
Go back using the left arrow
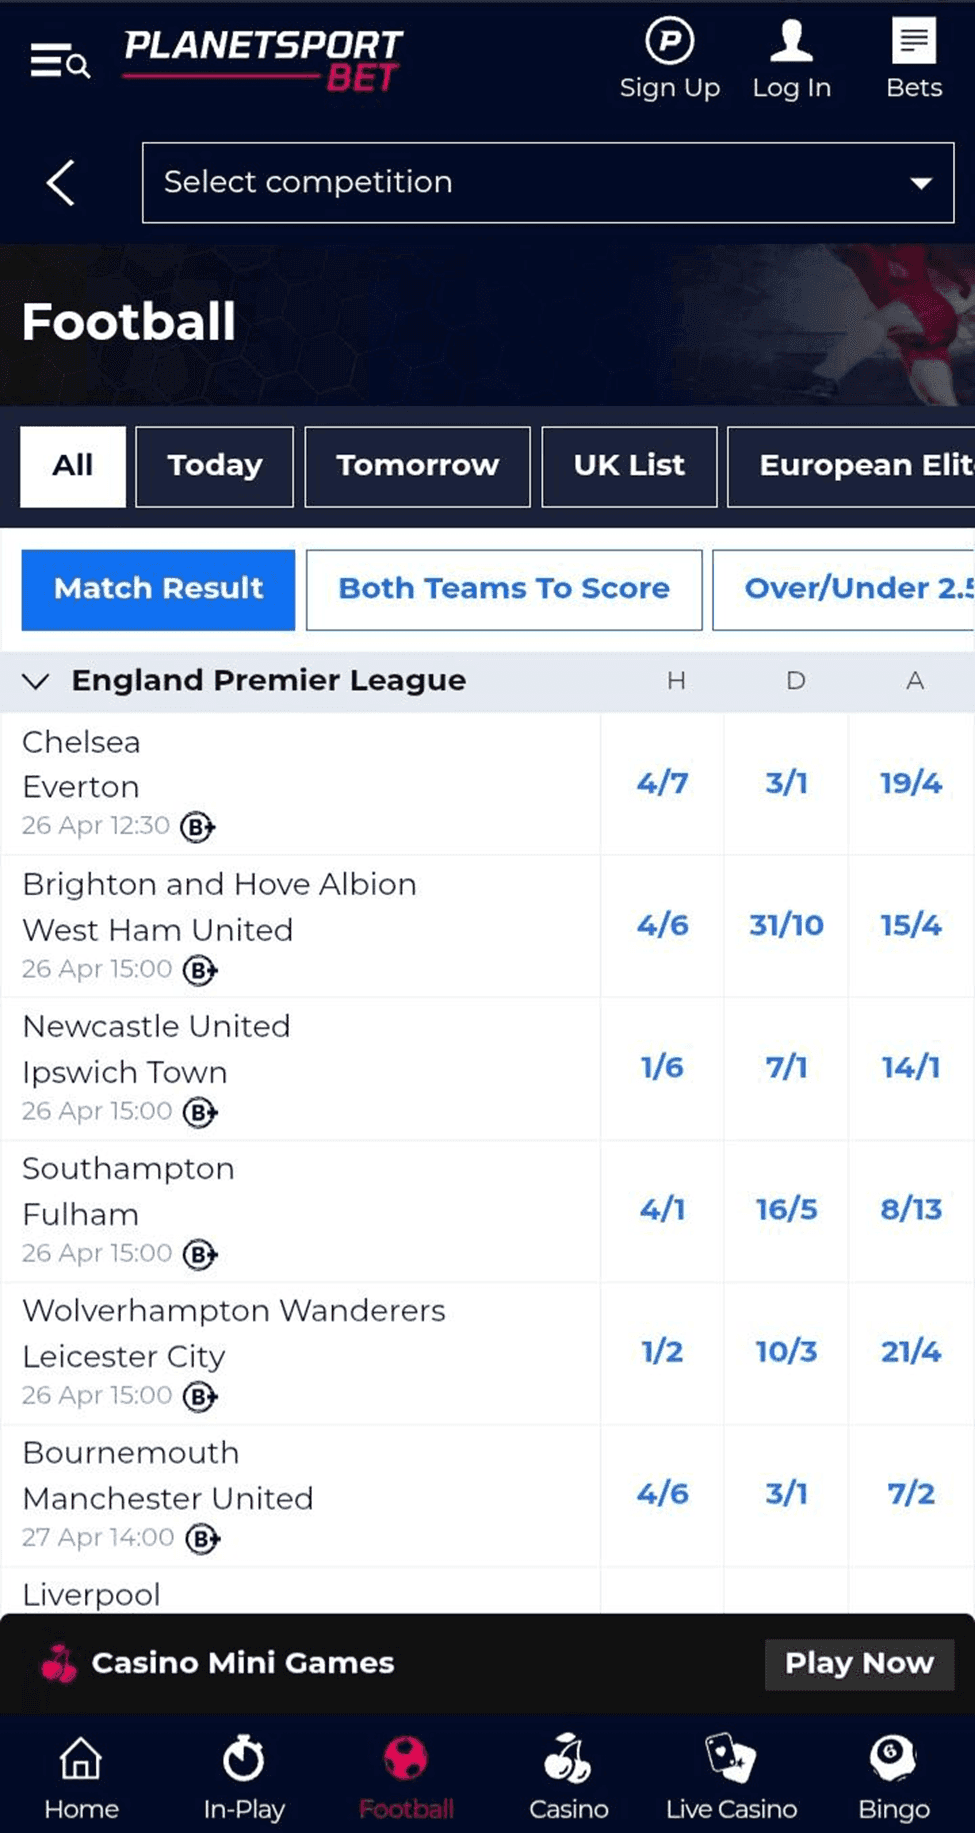click(60, 183)
